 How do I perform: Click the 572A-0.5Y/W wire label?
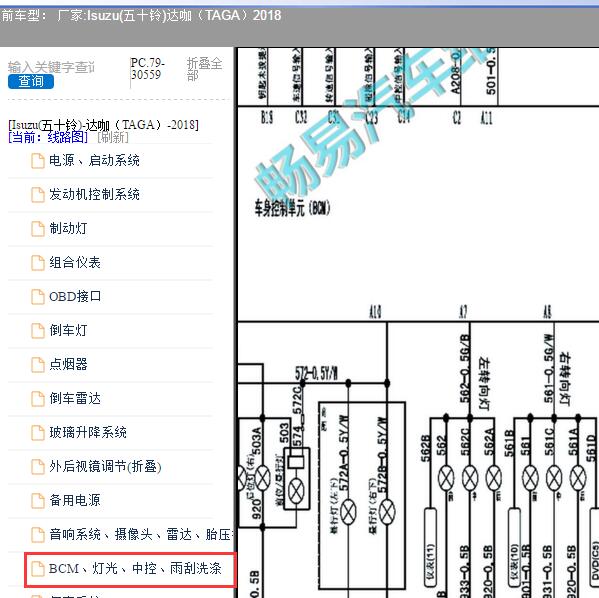(344, 453)
